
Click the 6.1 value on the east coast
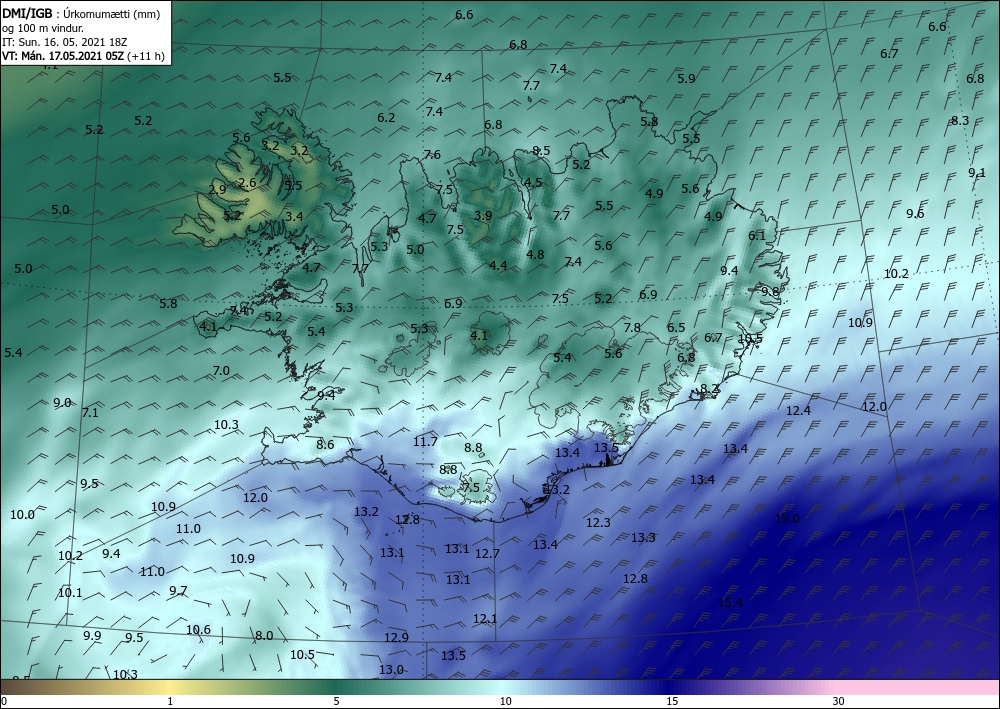click(x=756, y=235)
